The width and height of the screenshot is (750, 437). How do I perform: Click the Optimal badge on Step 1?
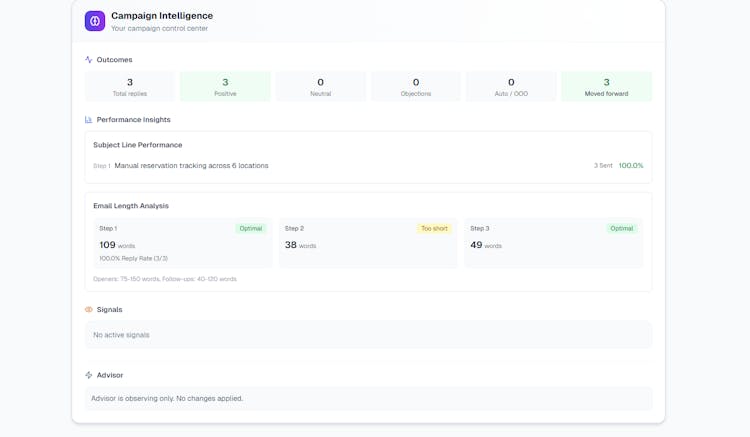point(250,228)
